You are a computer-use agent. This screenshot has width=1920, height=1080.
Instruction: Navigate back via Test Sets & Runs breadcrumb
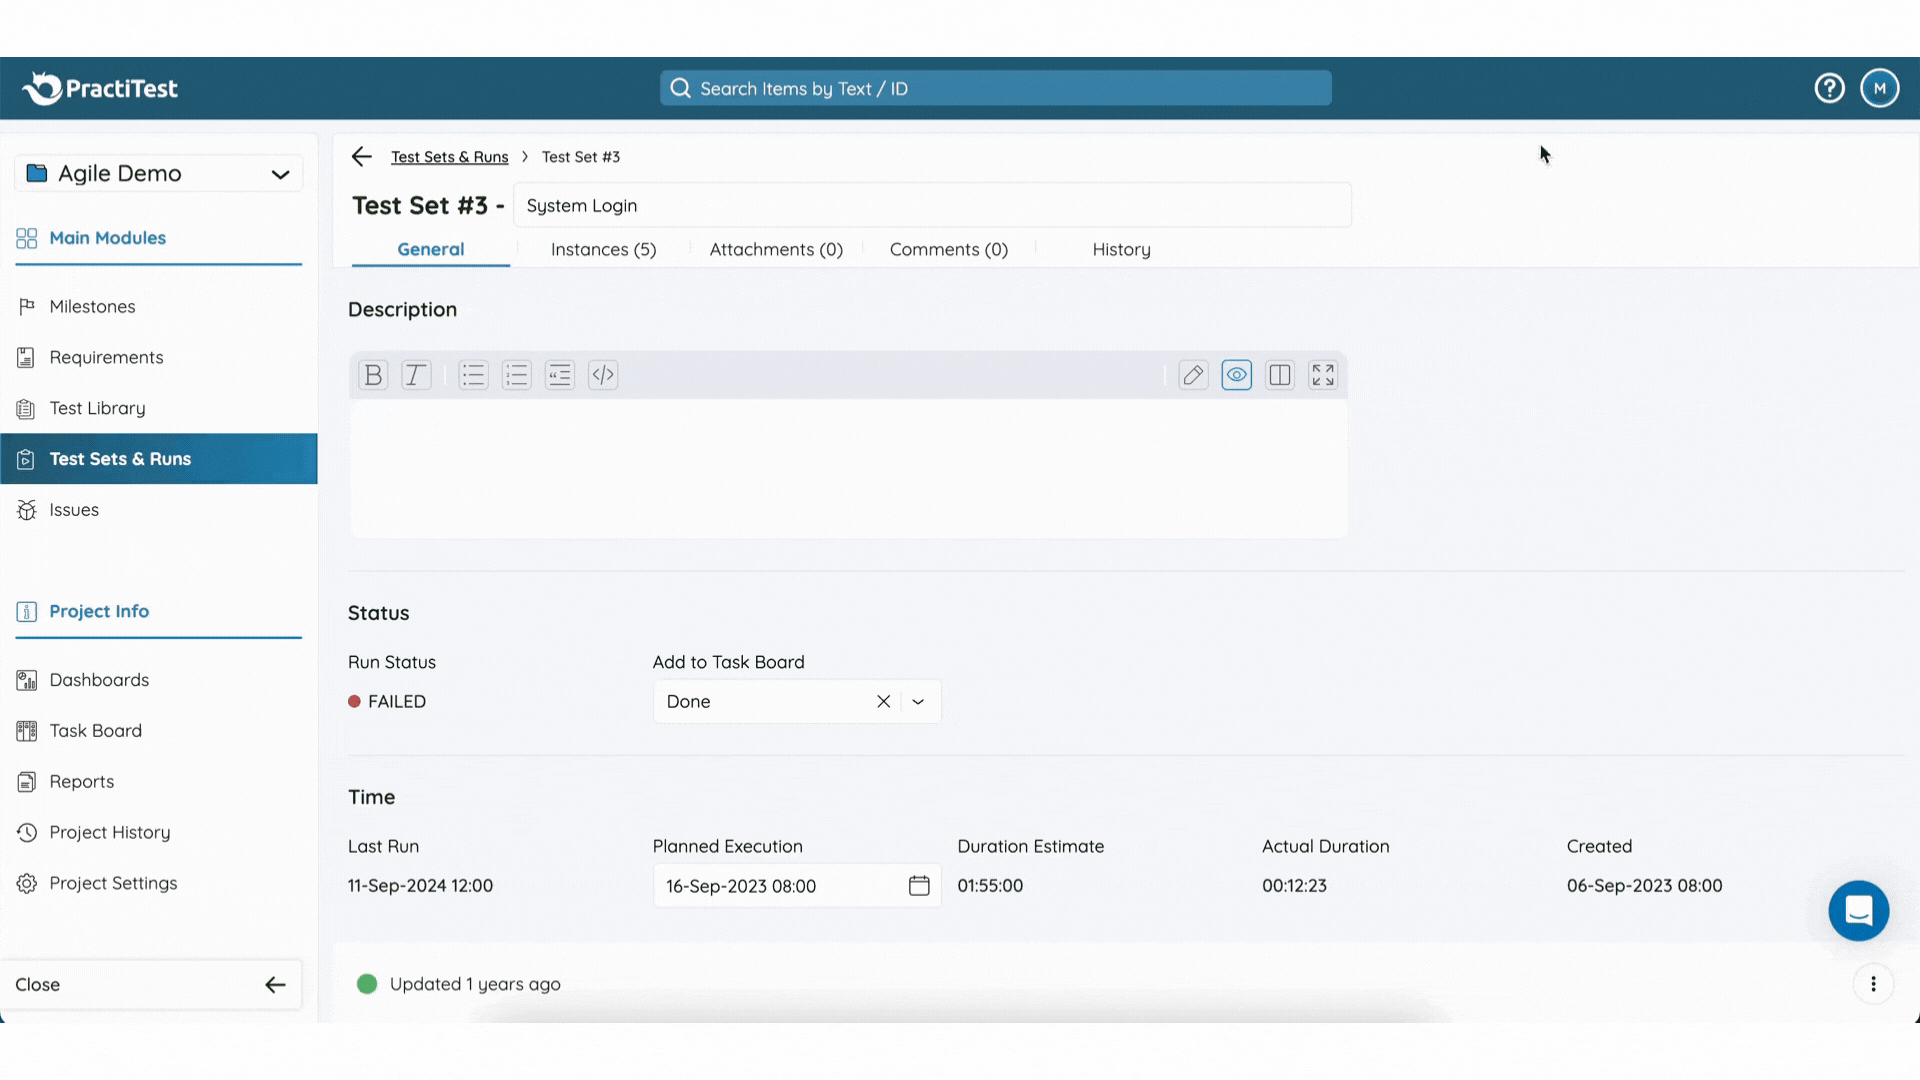pos(449,156)
